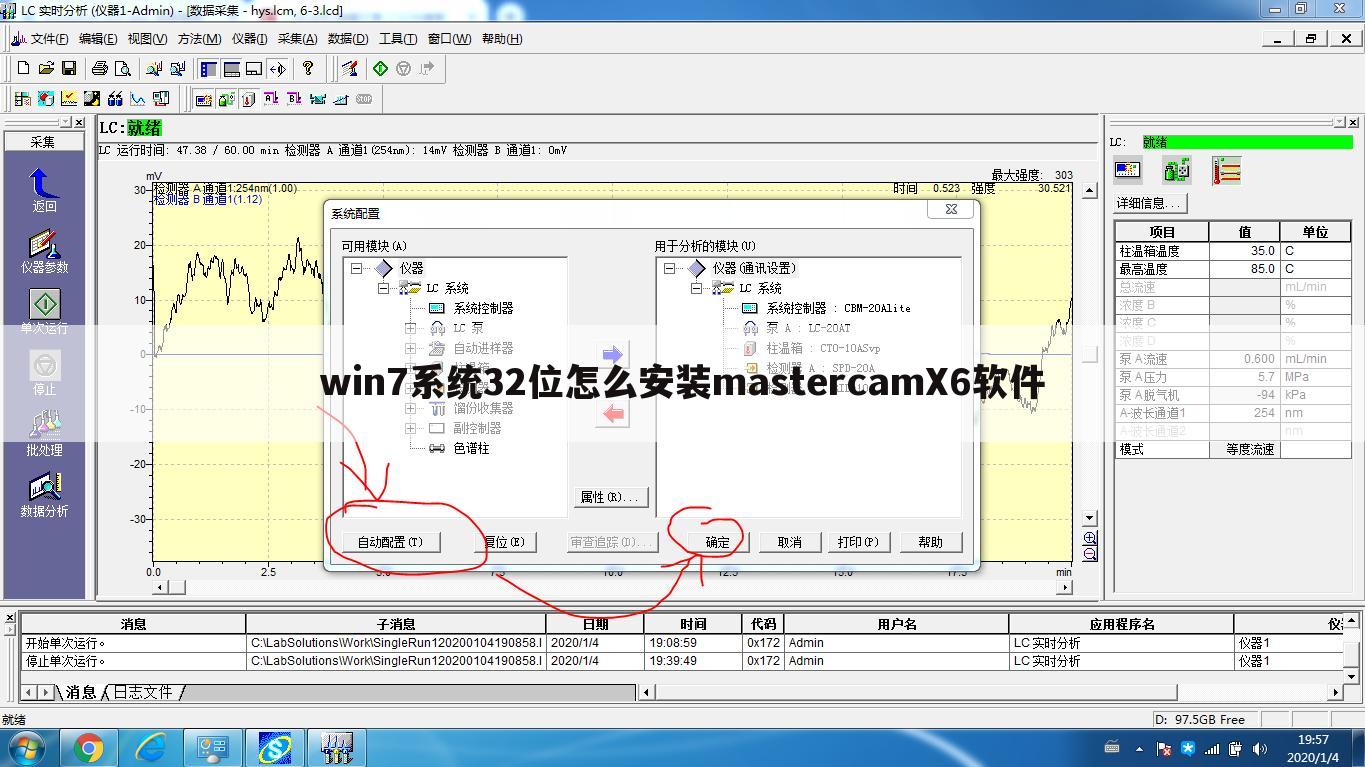The width and height of the screenshot is (1365, 767).
Task: Collapse the LC 系统 node under 可用模块
Action: 384,288
